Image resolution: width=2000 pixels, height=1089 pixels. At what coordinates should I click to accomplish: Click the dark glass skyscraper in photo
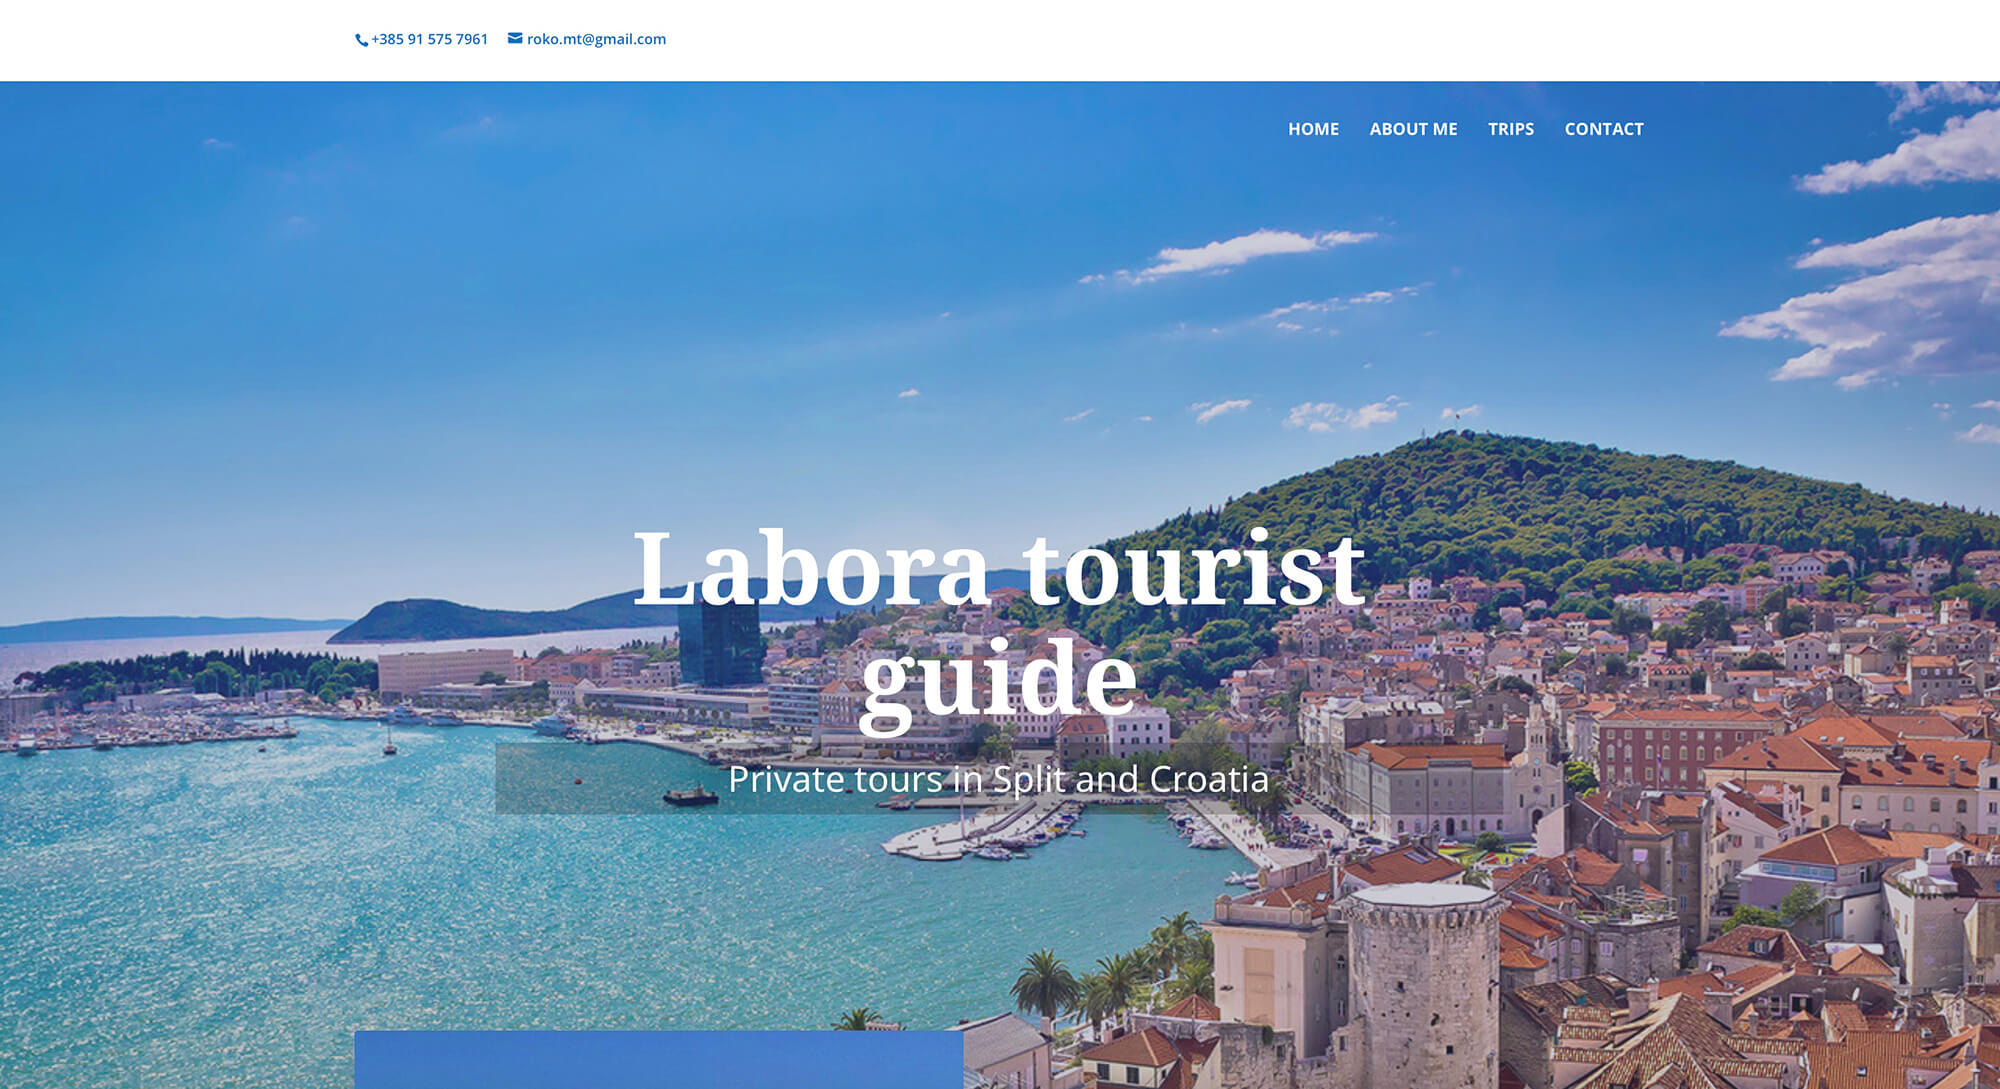pos(720,645)
